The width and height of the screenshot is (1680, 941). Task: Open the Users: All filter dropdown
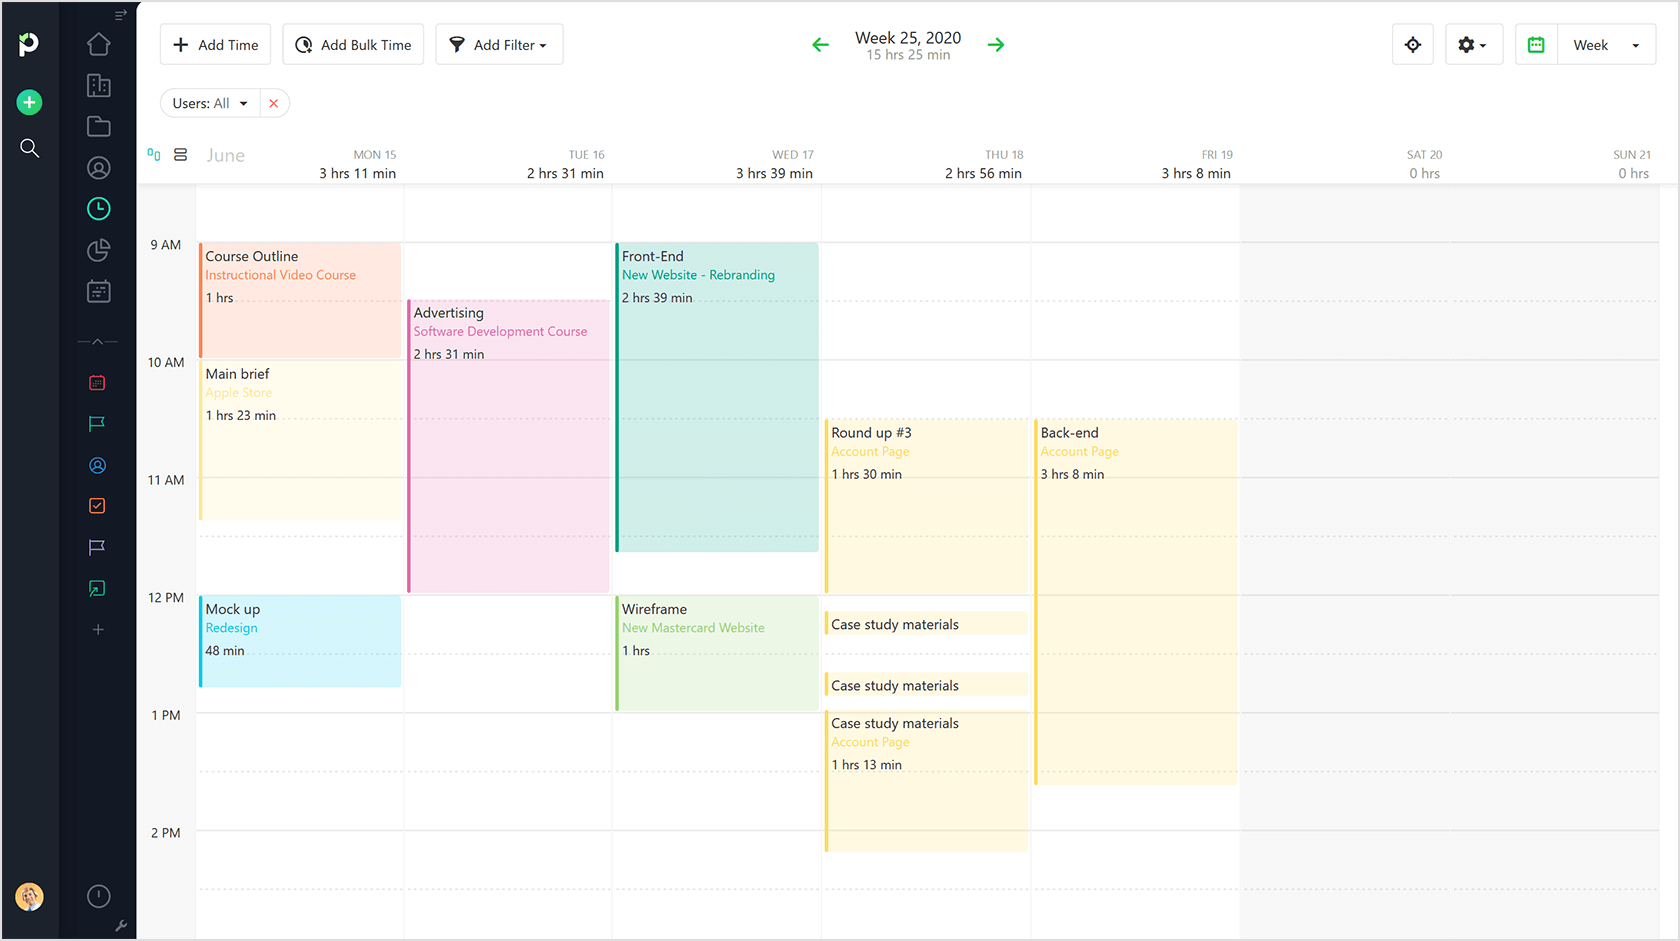pos(210,102)
